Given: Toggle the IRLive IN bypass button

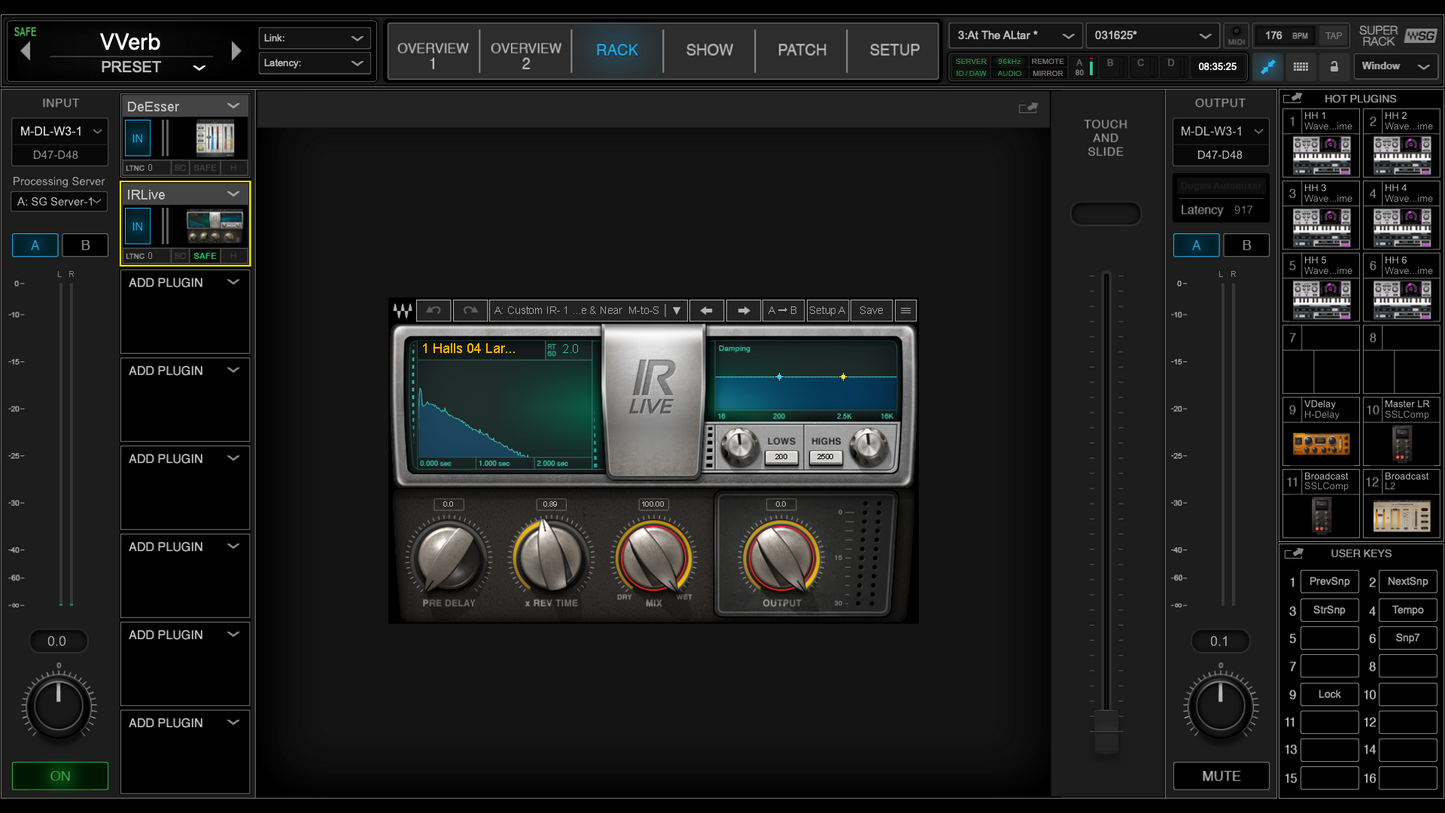Looking at the screenshot, I should coord(138,226).
